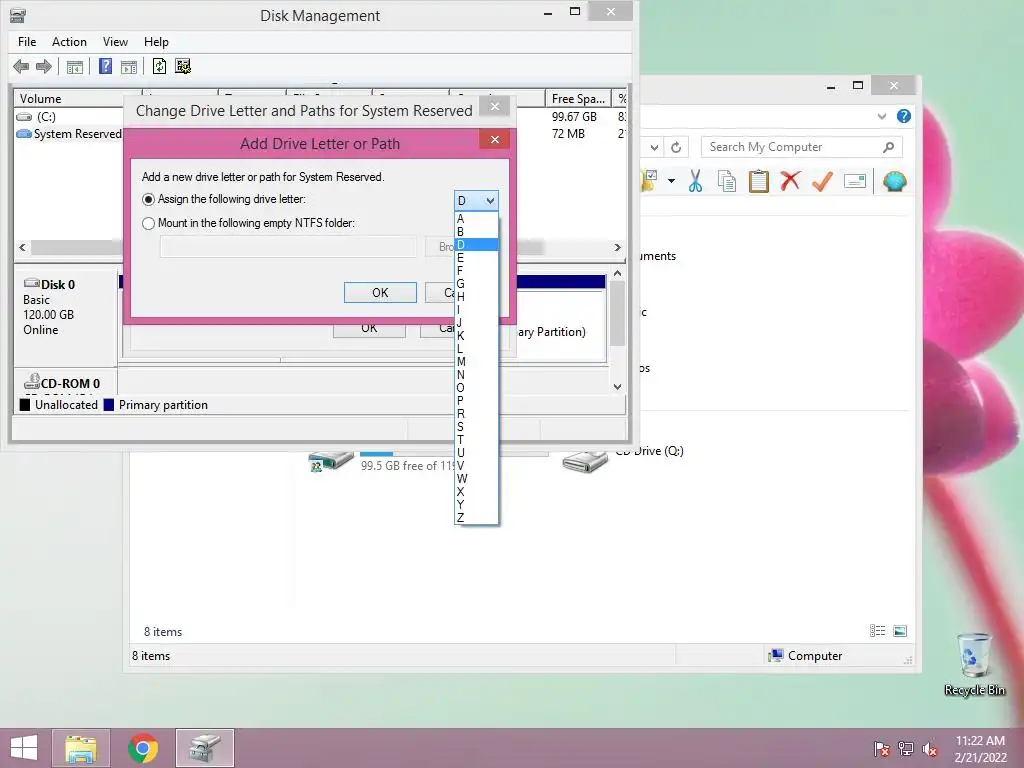Open Classic Shell settings via the shell icon
The height and width of the screenshot is (768, 1024).
click(895, 181)
